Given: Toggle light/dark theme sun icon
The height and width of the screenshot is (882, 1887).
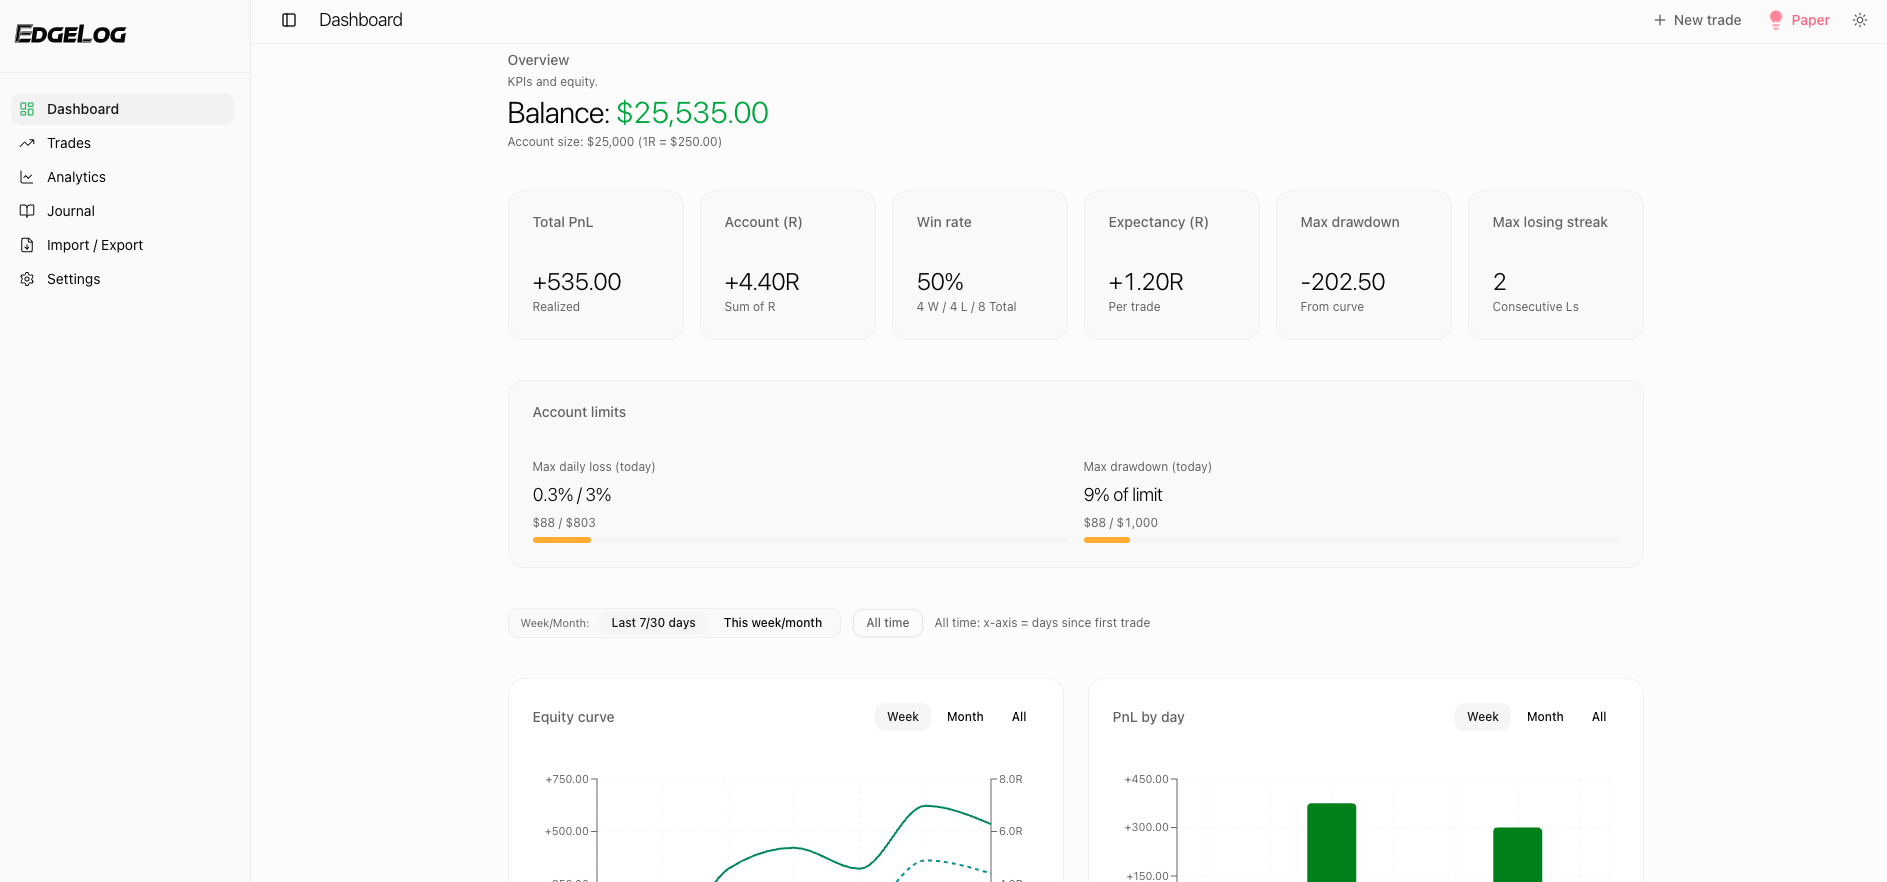Looking at the screenshot, I should [1860, 20].
